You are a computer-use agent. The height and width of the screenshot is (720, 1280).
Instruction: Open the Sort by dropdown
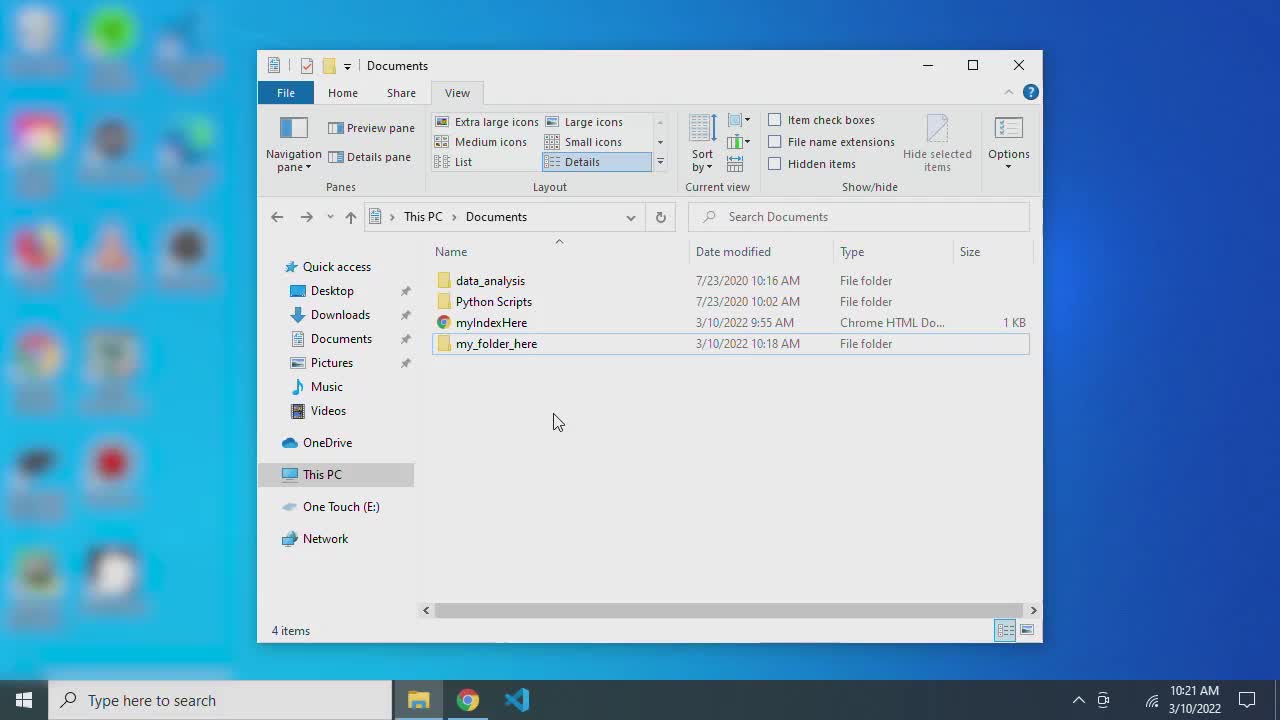703,143
